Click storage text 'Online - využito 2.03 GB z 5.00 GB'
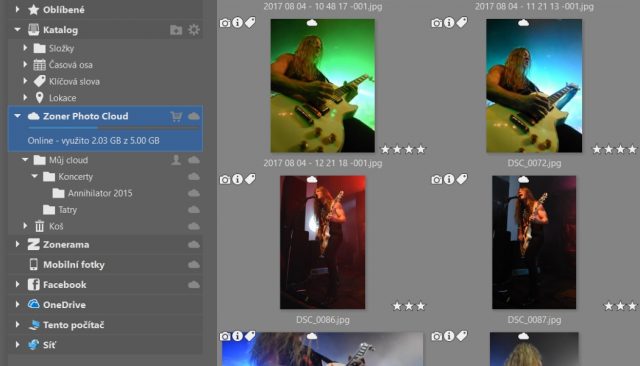This screenshot has height=366, width=640. click(x=93, y=141)
